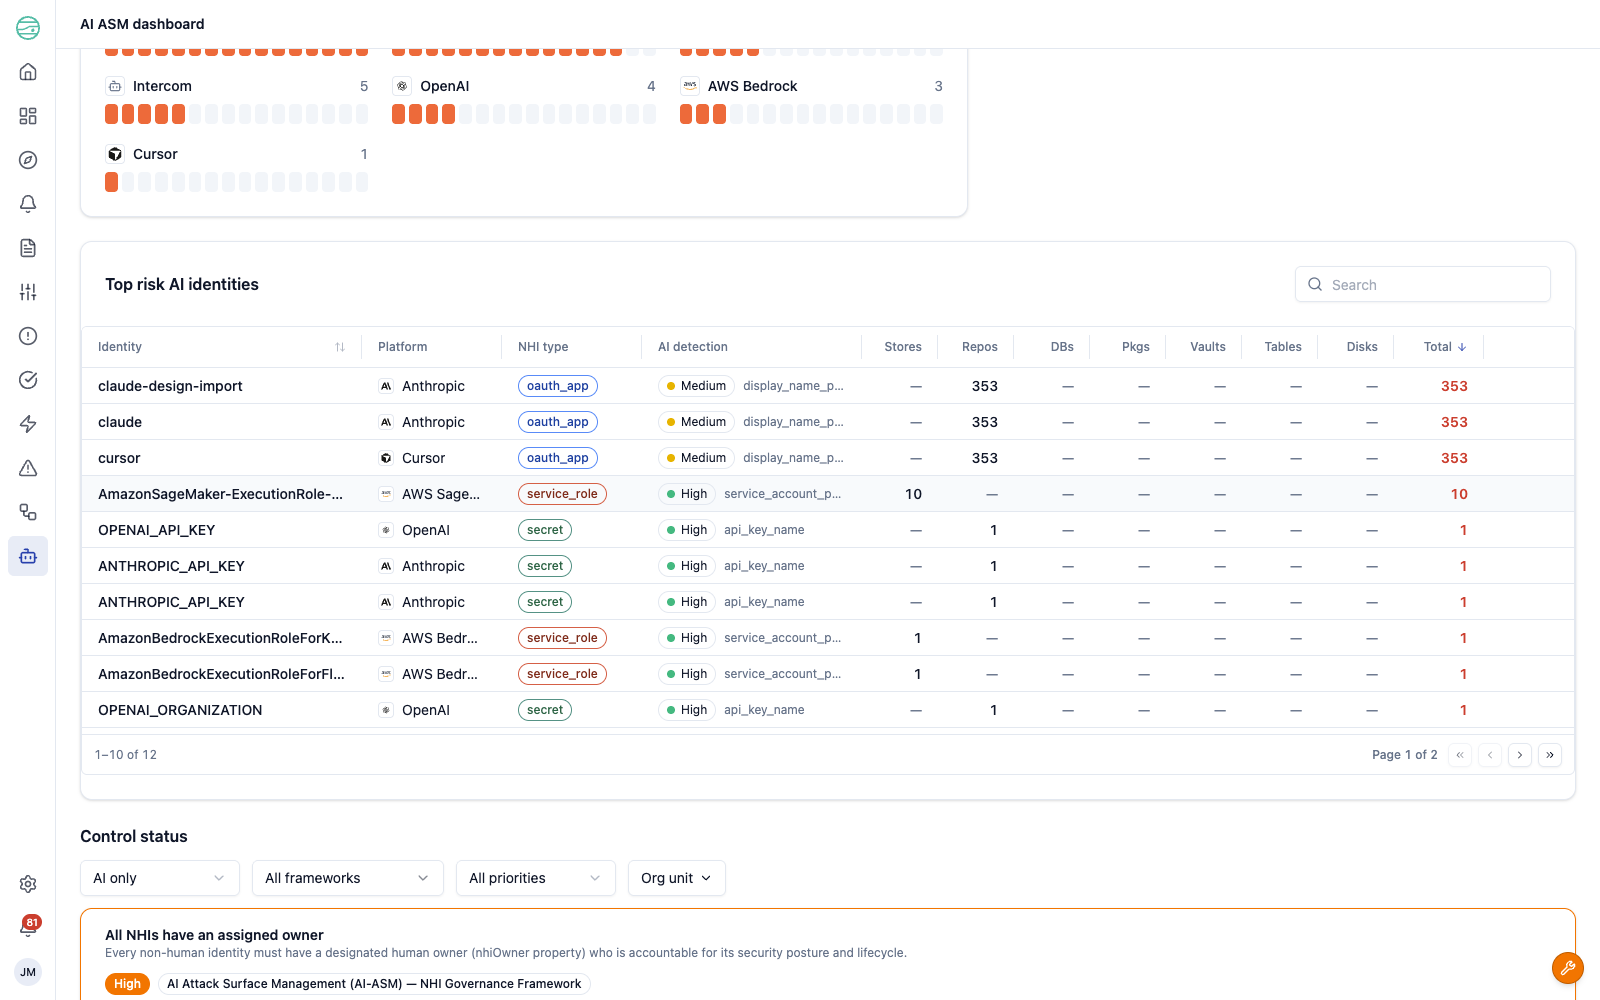Jump to the first page of results
1600x1000 pixels.
[1460, 755]
